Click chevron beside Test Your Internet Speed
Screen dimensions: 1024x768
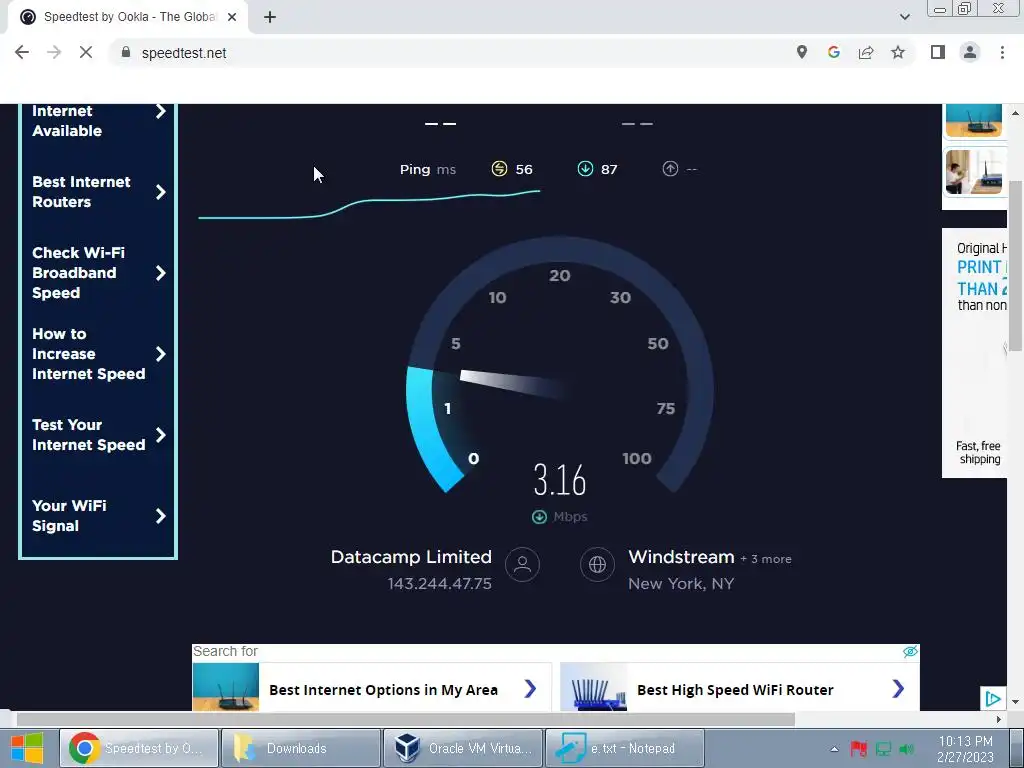pos(161,435)
